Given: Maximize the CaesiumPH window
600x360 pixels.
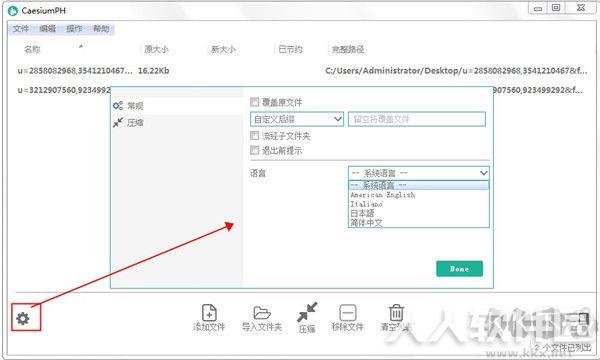Looking at the screenshot, I should tap(556, 8).
